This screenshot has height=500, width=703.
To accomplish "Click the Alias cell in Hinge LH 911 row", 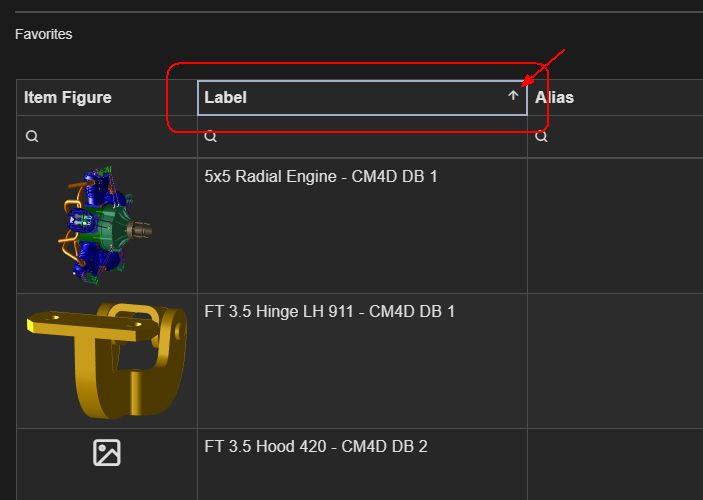I will coord(615,359).
